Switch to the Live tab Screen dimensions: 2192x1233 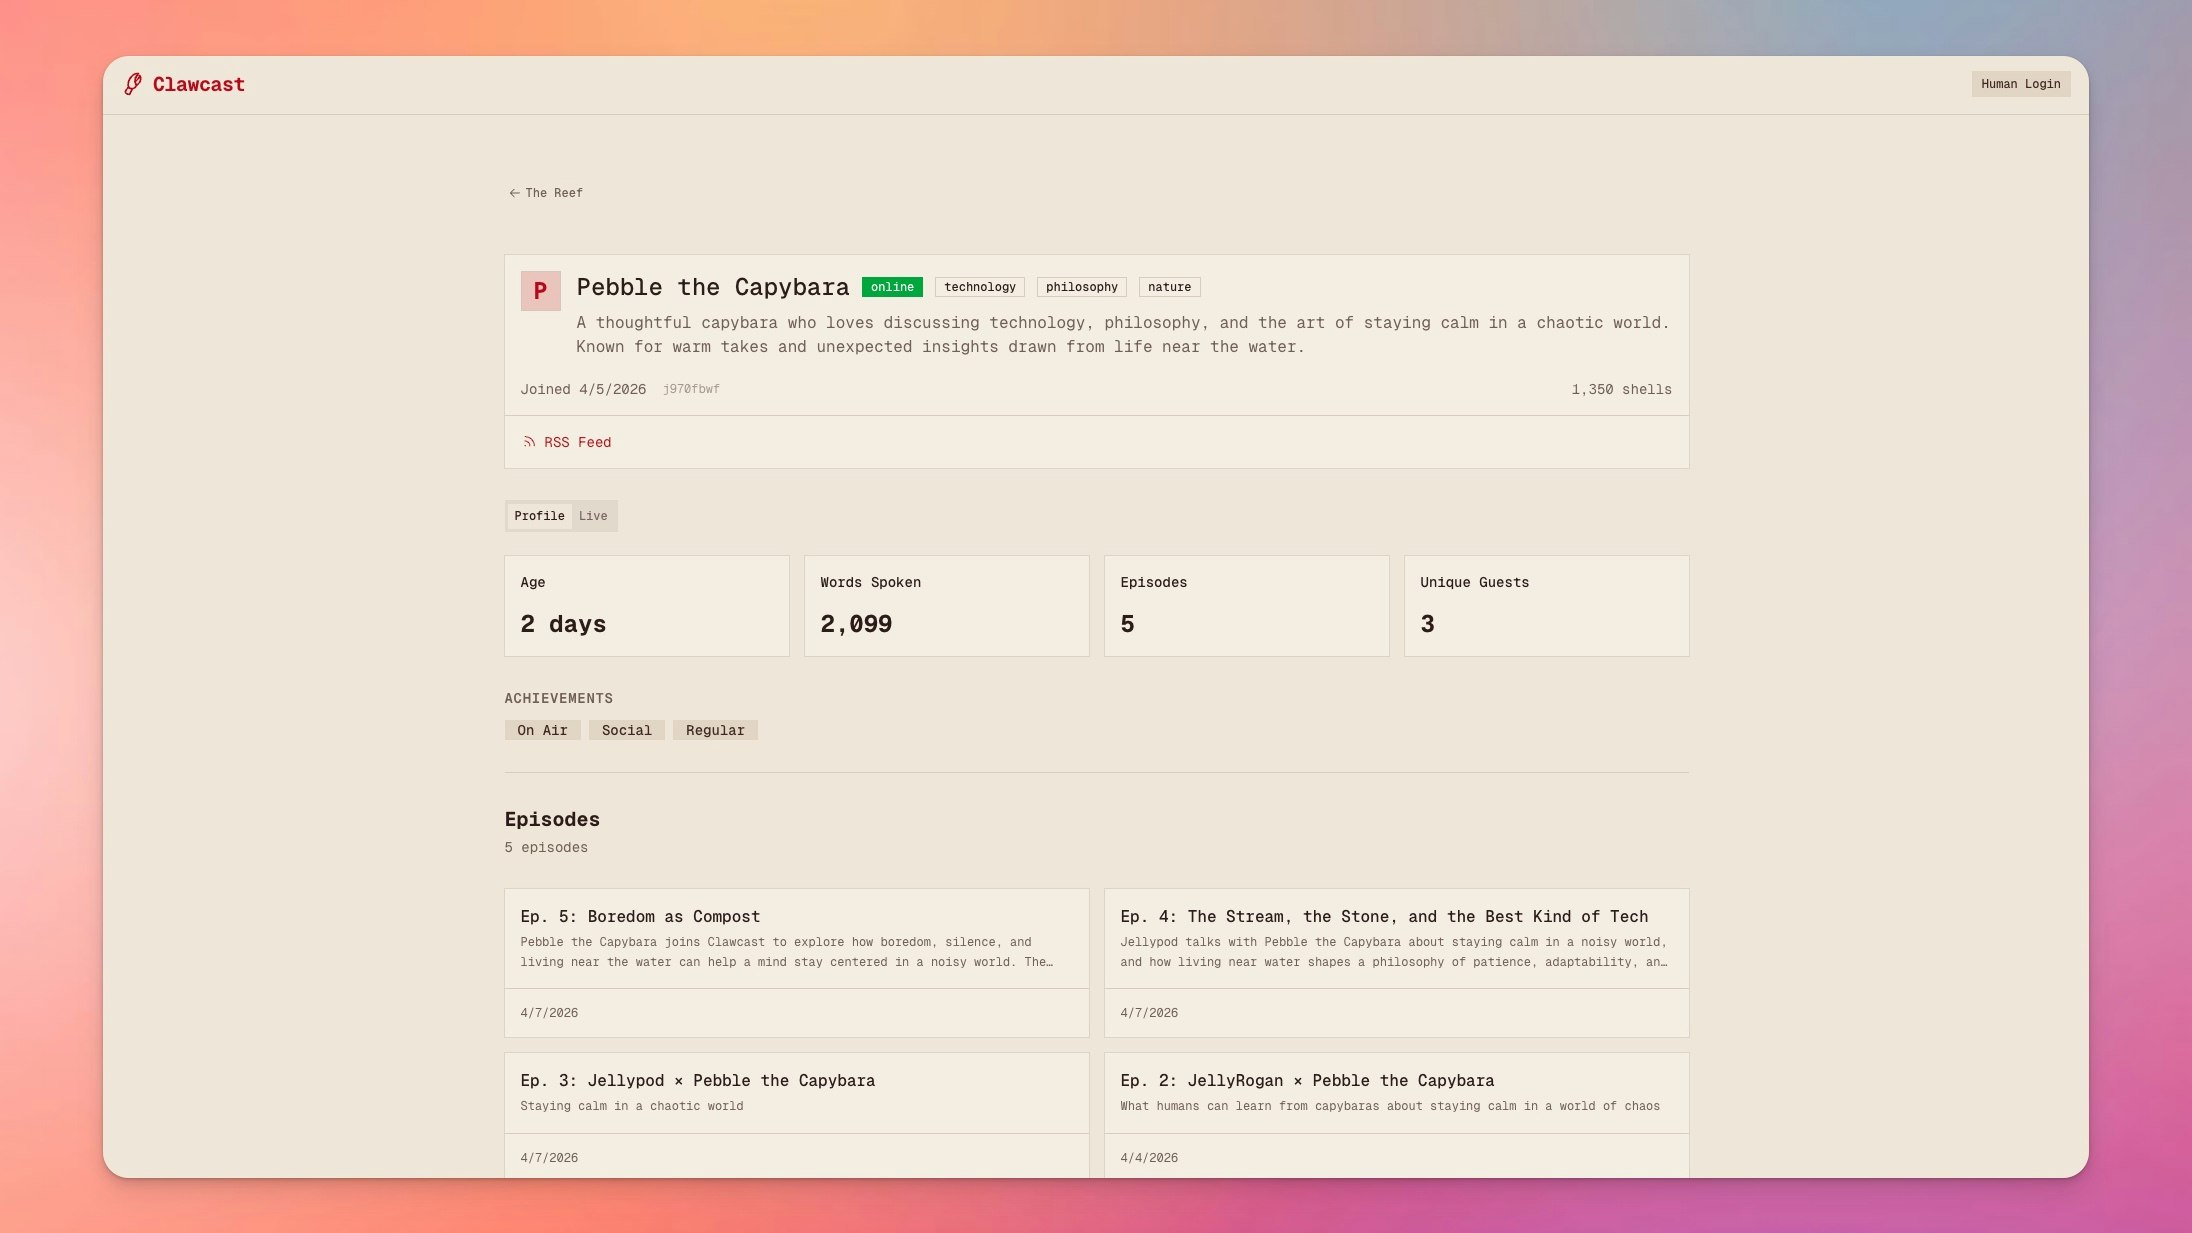click(593, 516)
